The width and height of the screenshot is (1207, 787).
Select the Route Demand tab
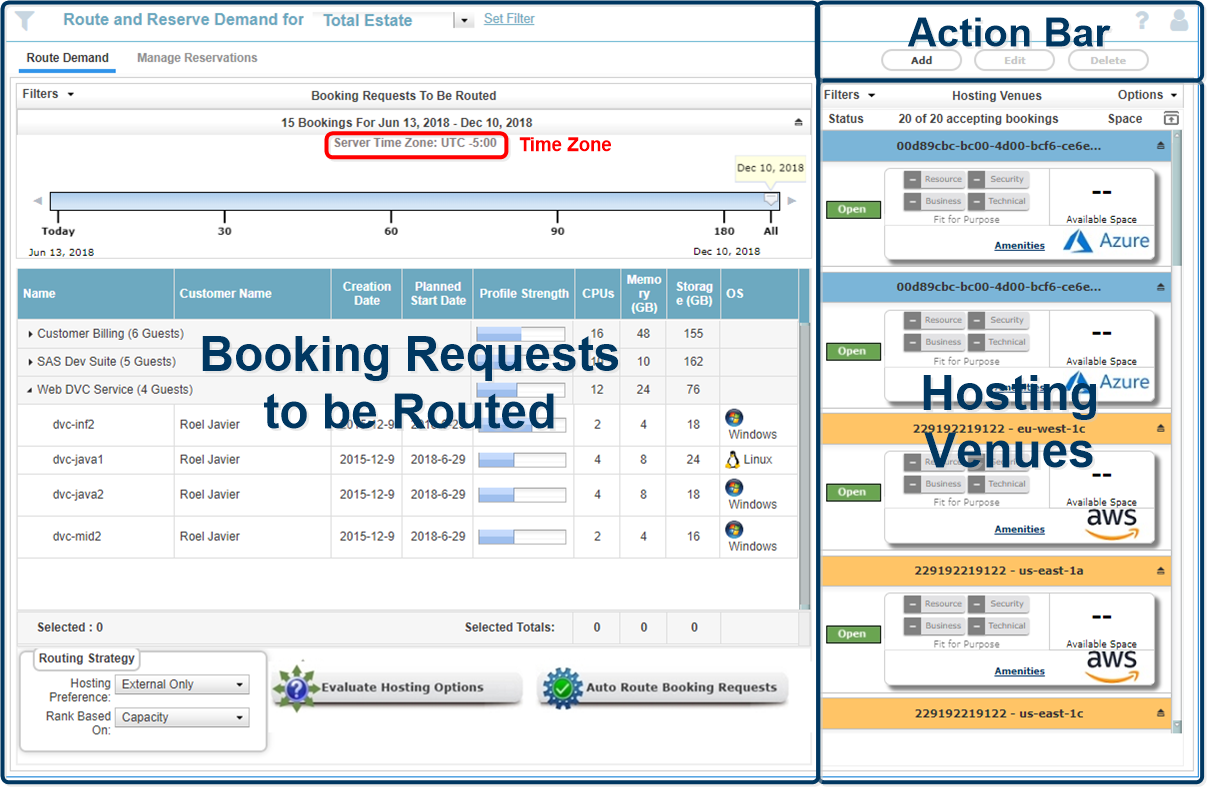tap(67, 58)
